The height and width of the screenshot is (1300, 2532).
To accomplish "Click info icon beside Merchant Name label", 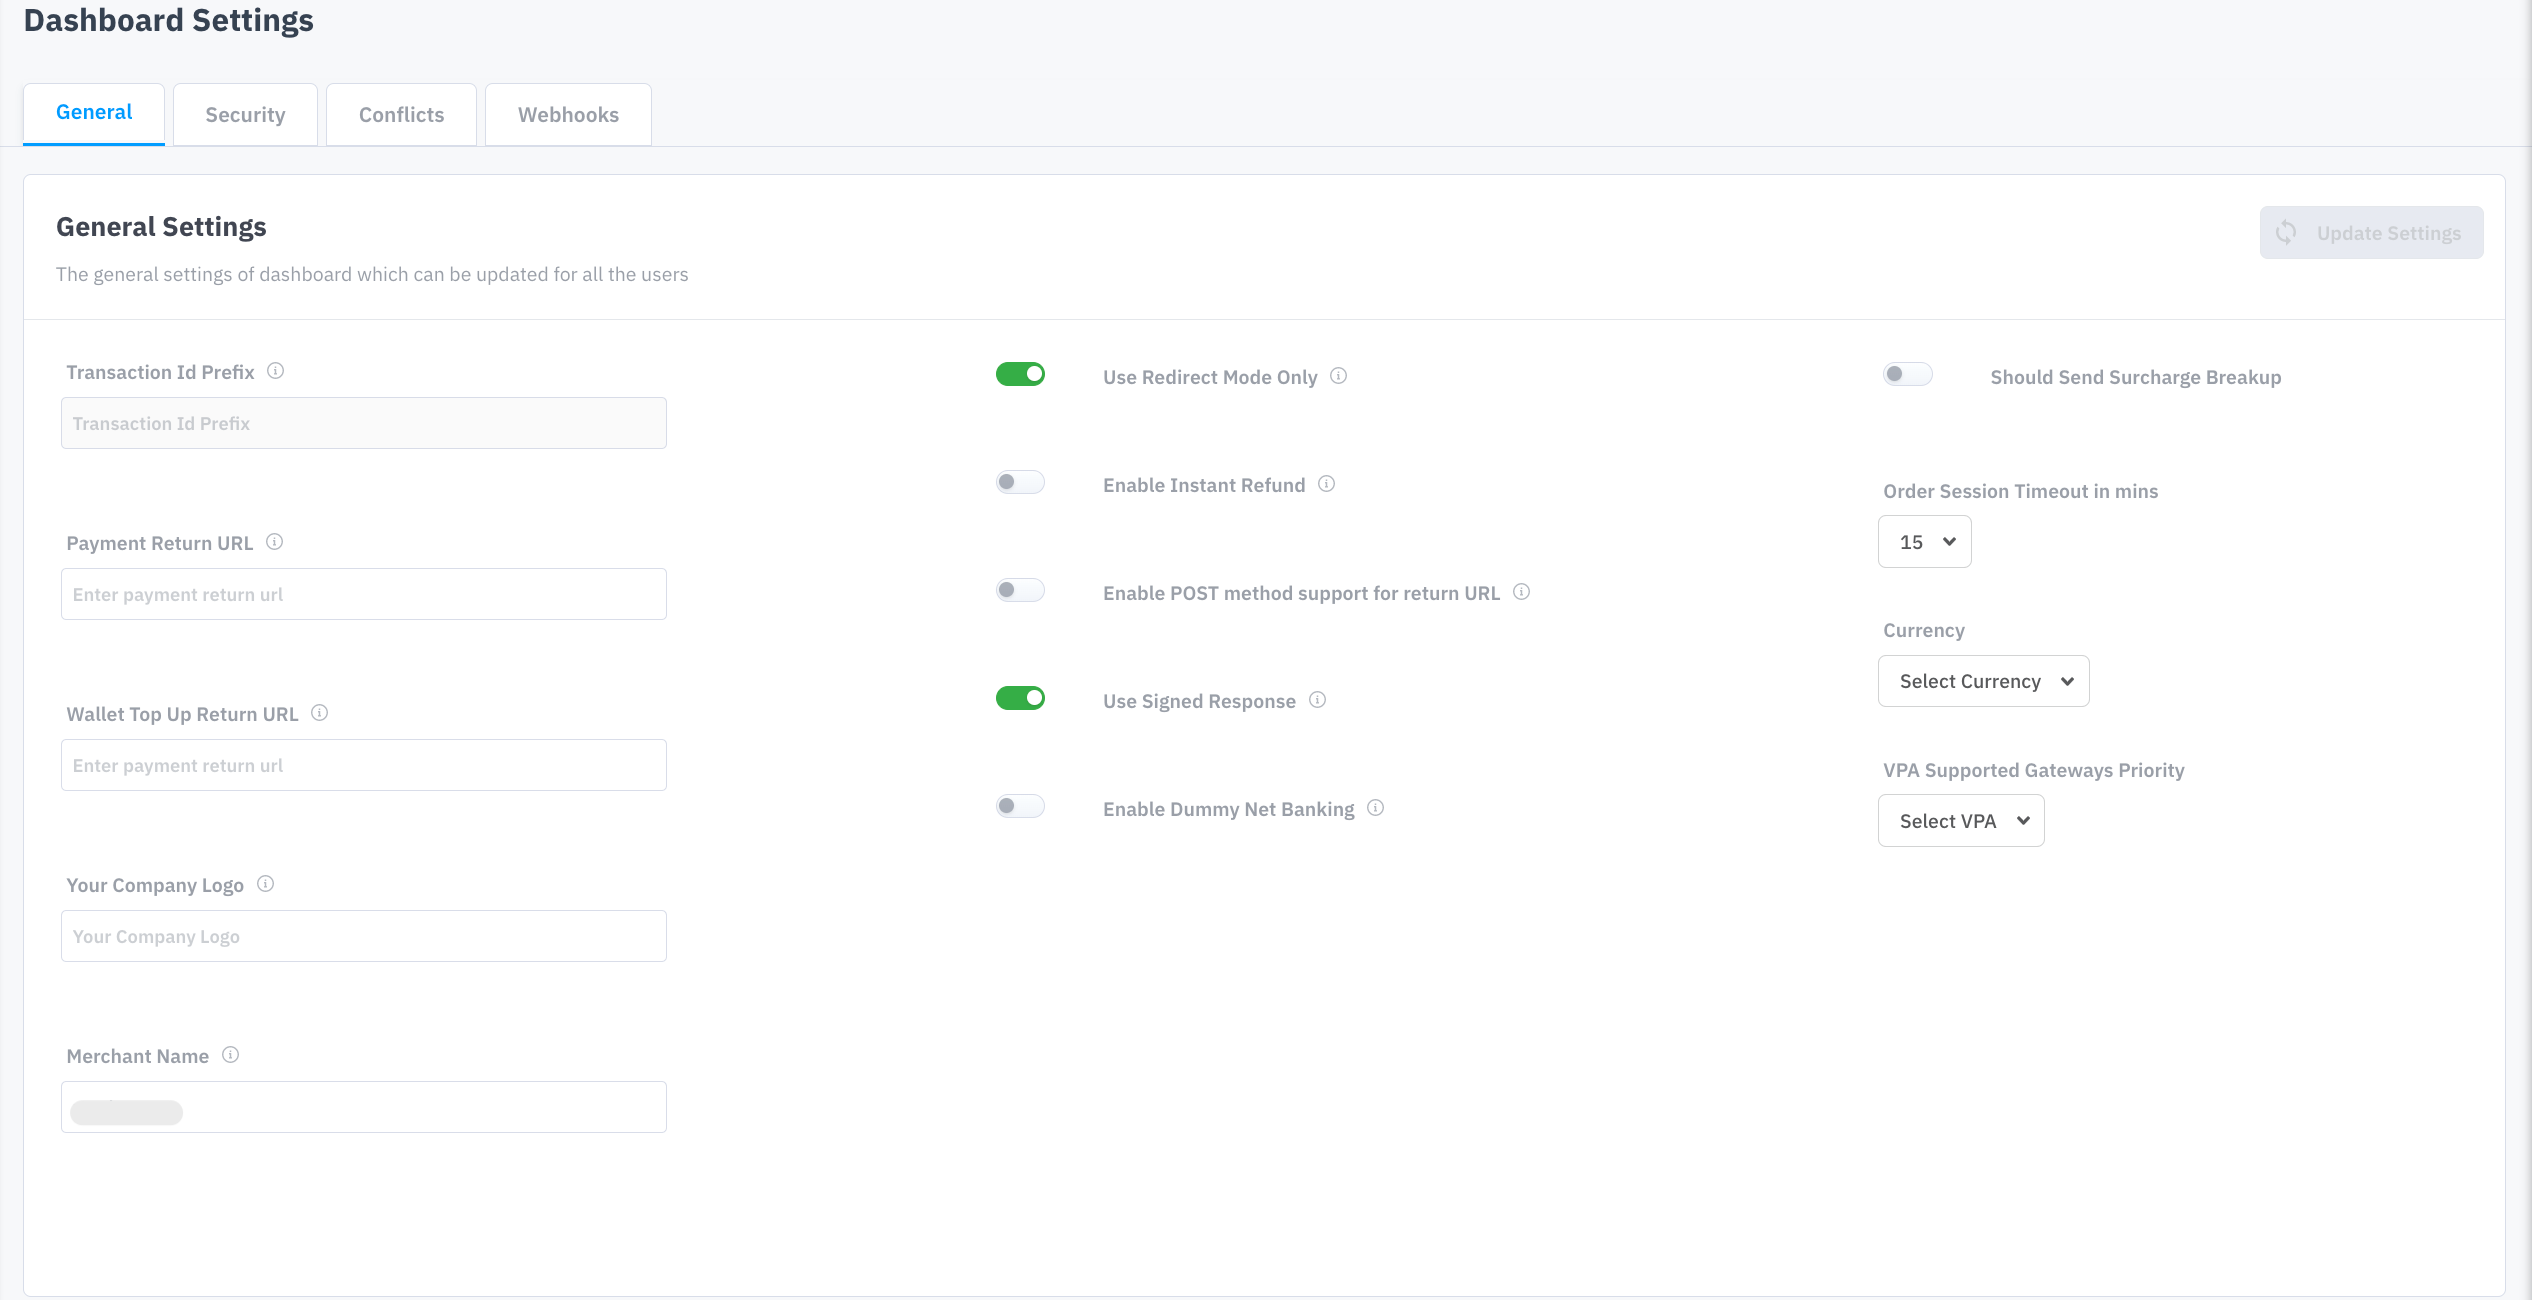I will click(x=231, y=1055).
